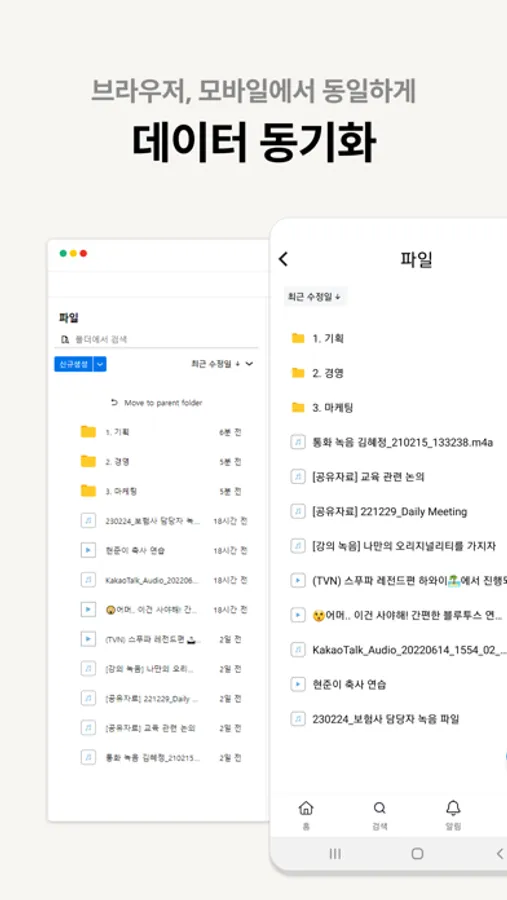Click the red window dot in browser
Screen dimensions: 507x900
[x=83, y=253]
